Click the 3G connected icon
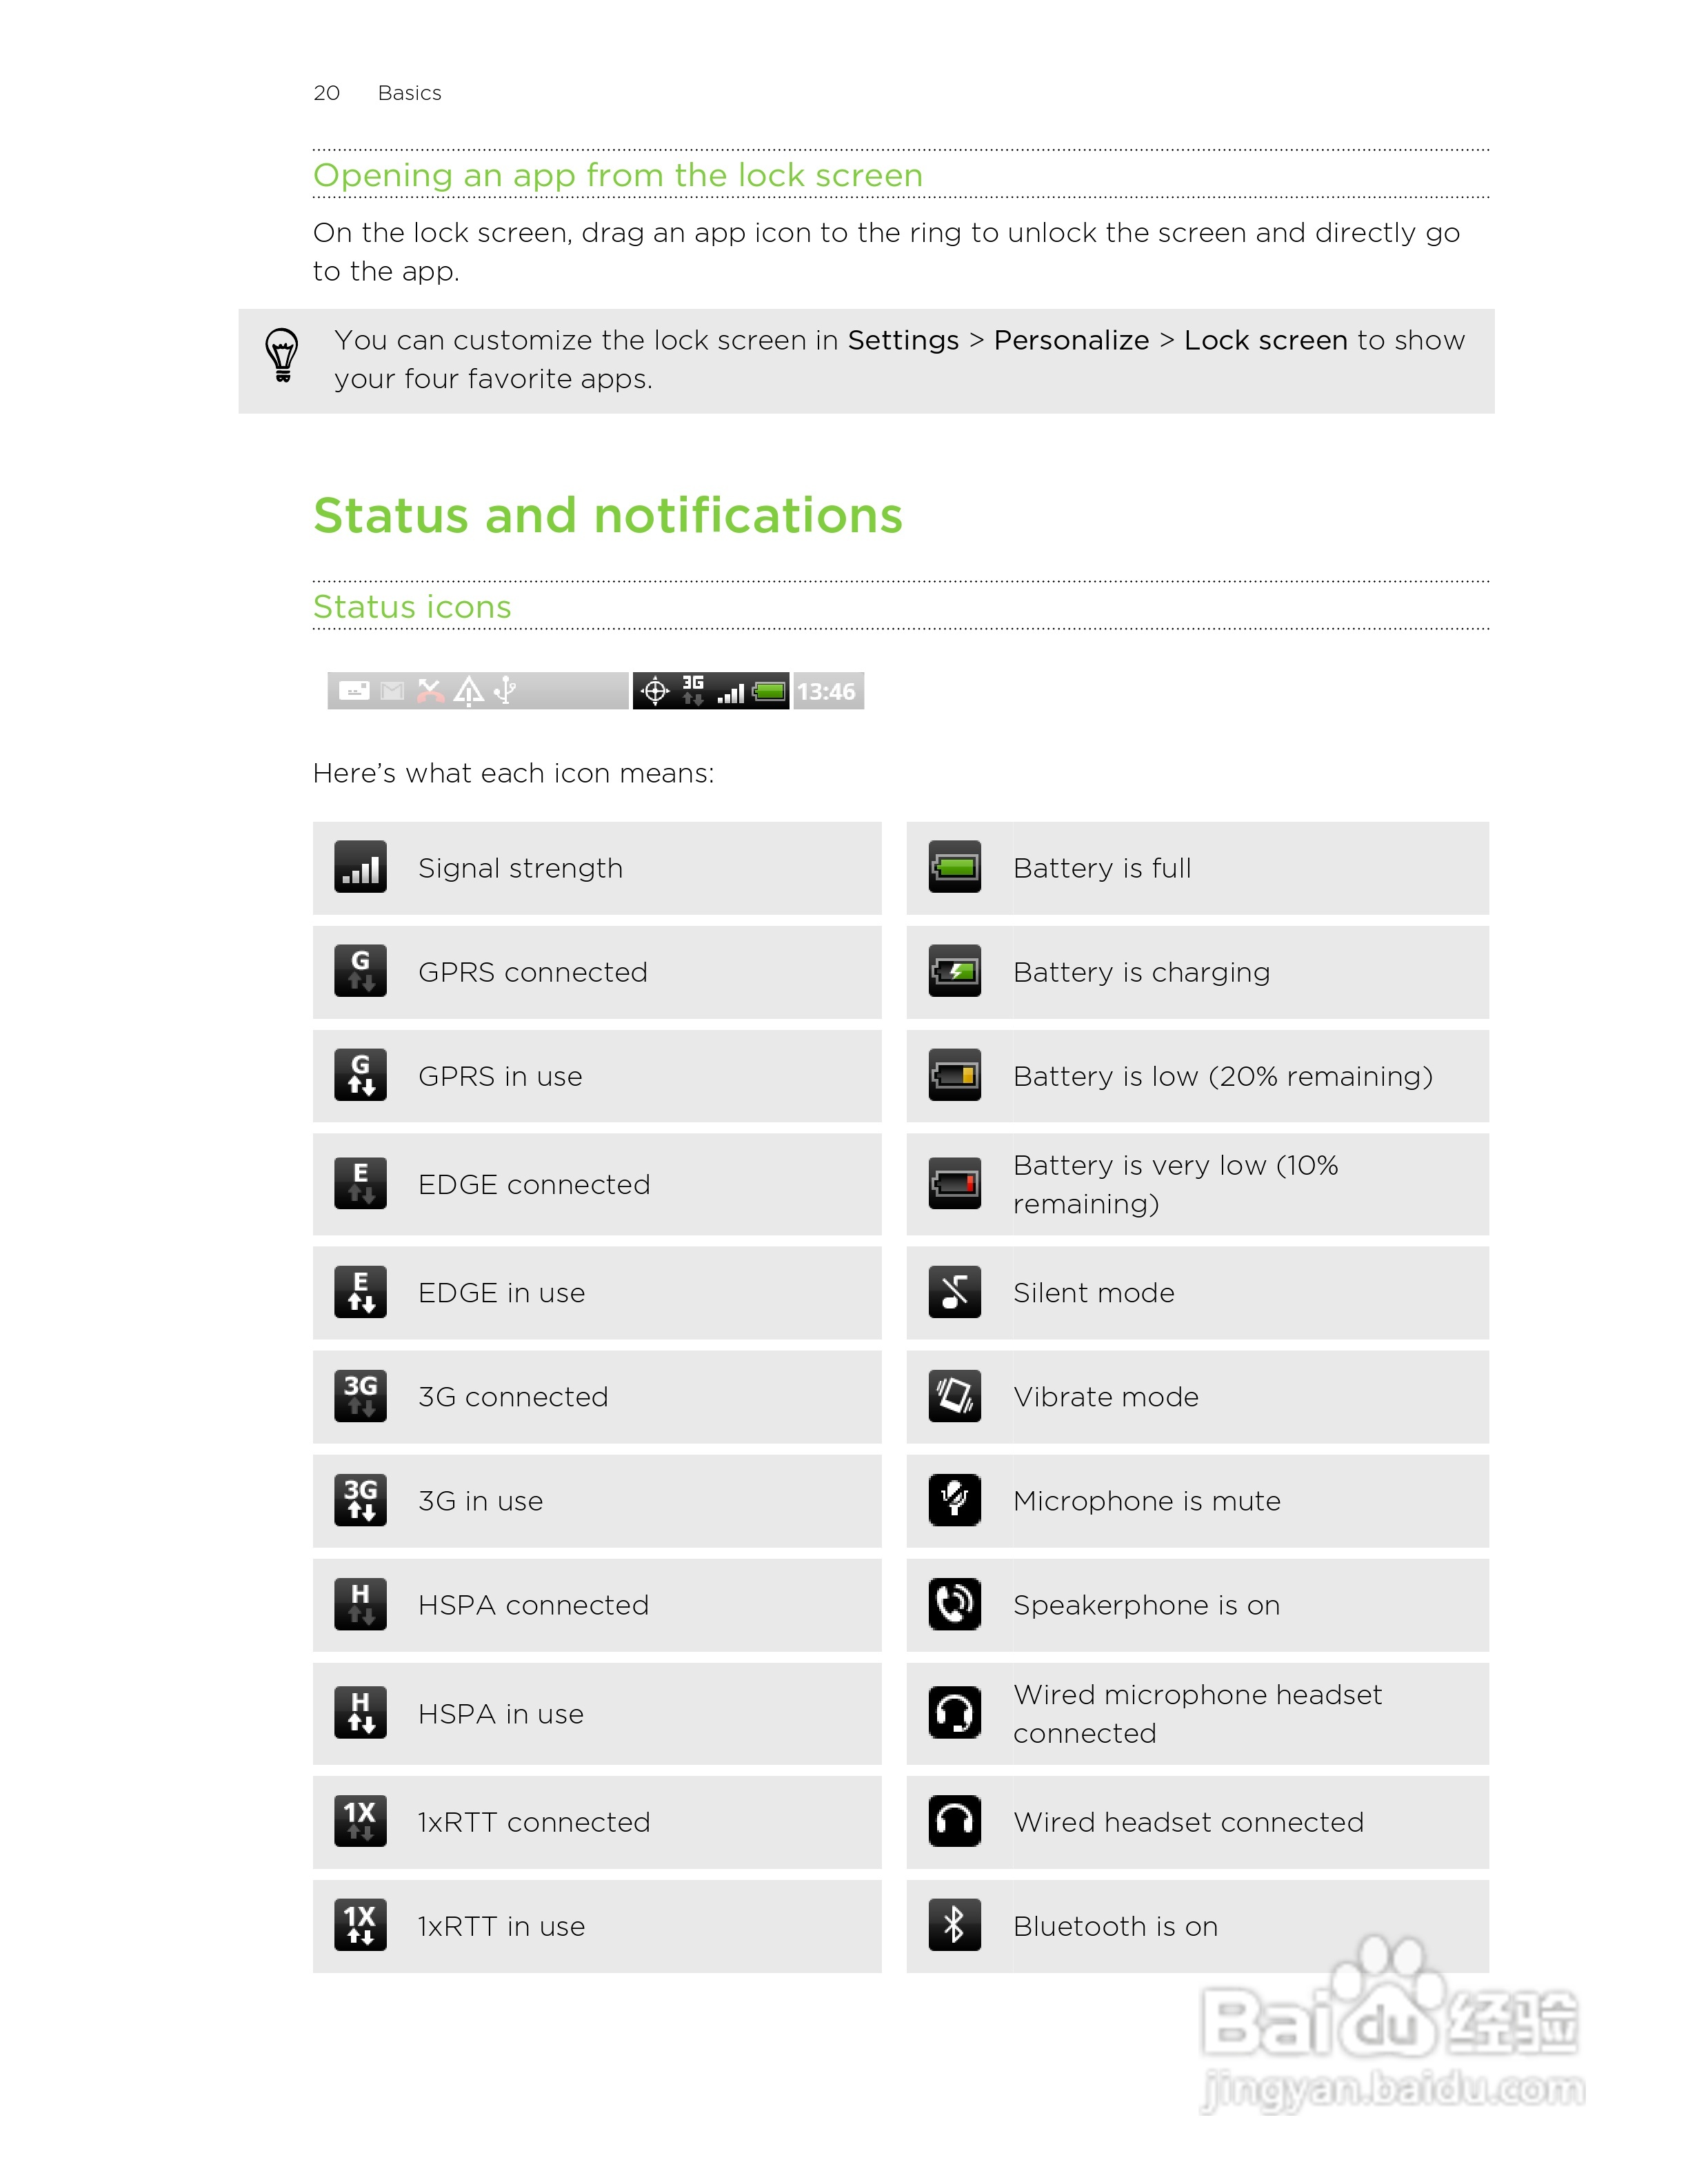The height and width of the screenshot is (2184, 1688). pyautogui.click(x=360, y=1396)
